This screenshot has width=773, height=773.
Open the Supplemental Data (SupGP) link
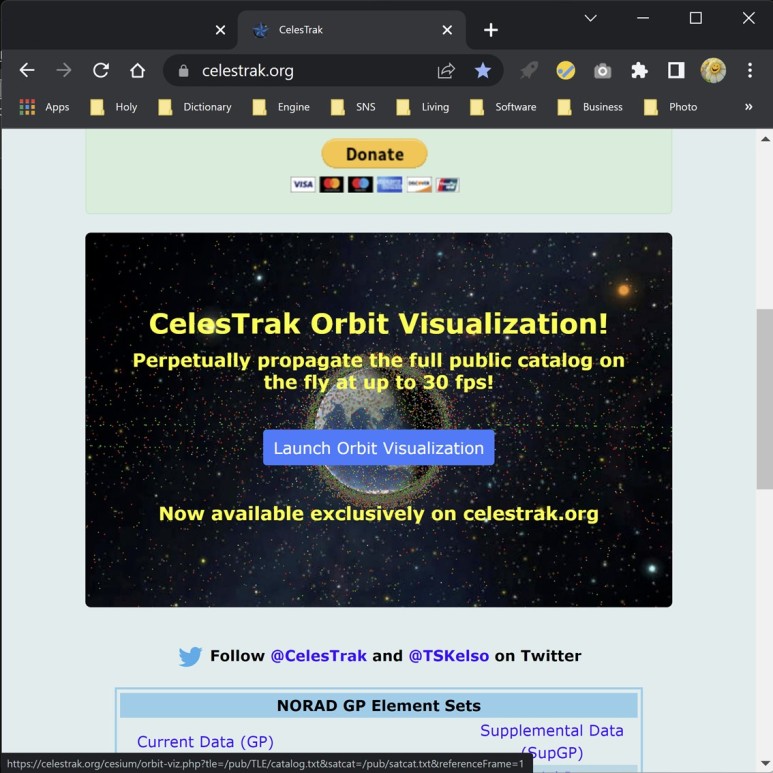pyautogui.click(x=552, y=741)
